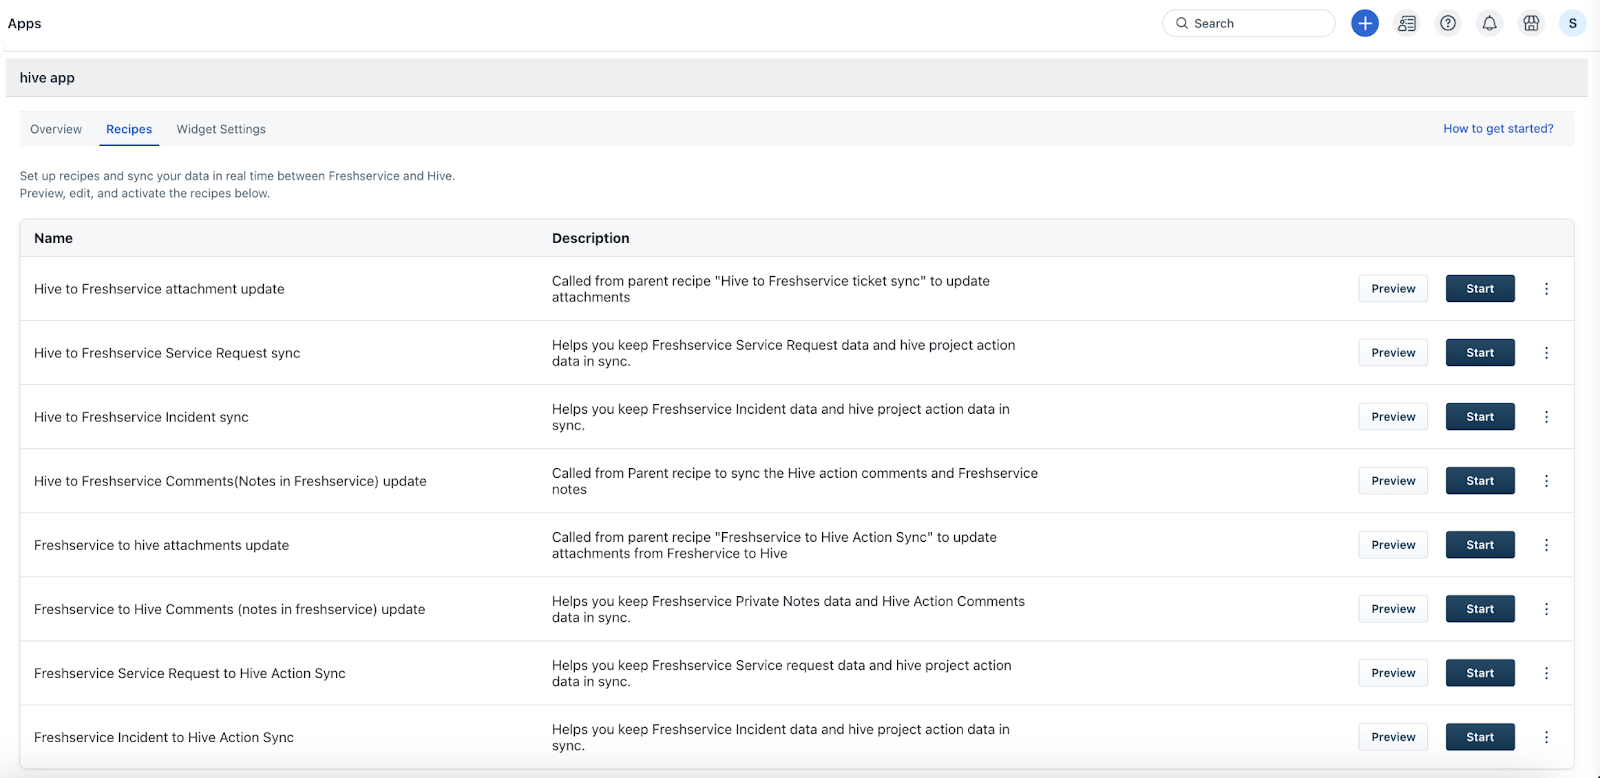Click the hive app header text
Image resolution: width=1600 pixels, height=778 pixels.
point(47,78)
